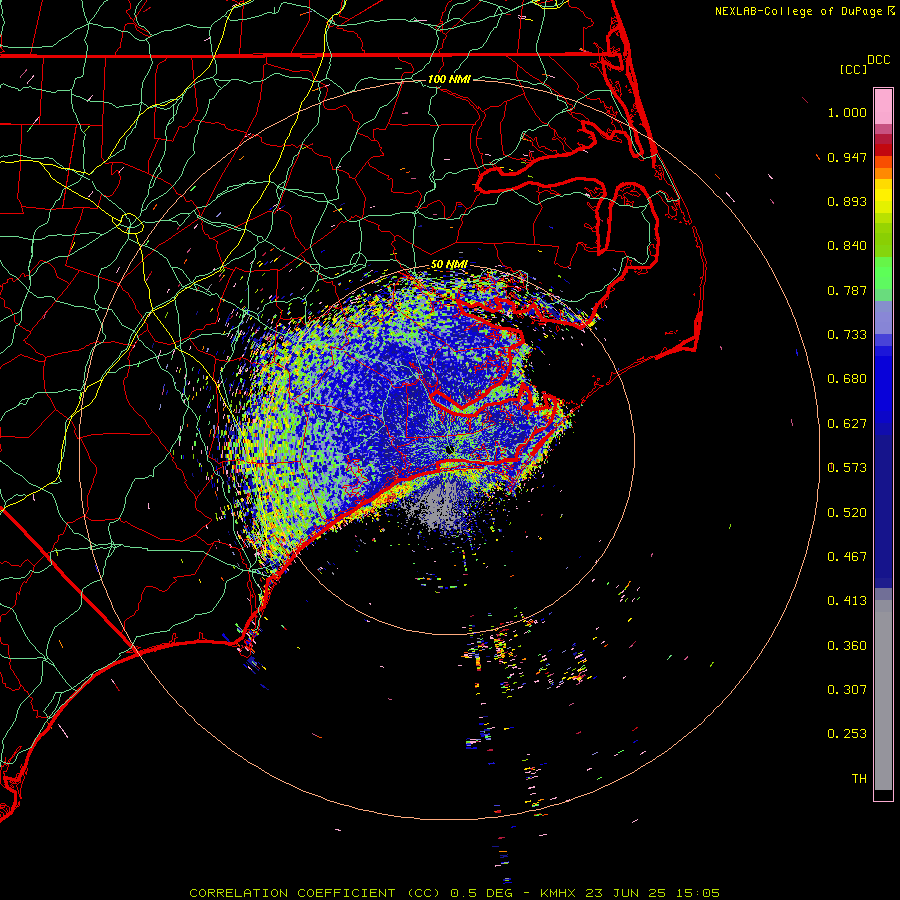Click the pink top segment of color bar
This screenshot has height=900, width=900.
click(x=883, y=106)
